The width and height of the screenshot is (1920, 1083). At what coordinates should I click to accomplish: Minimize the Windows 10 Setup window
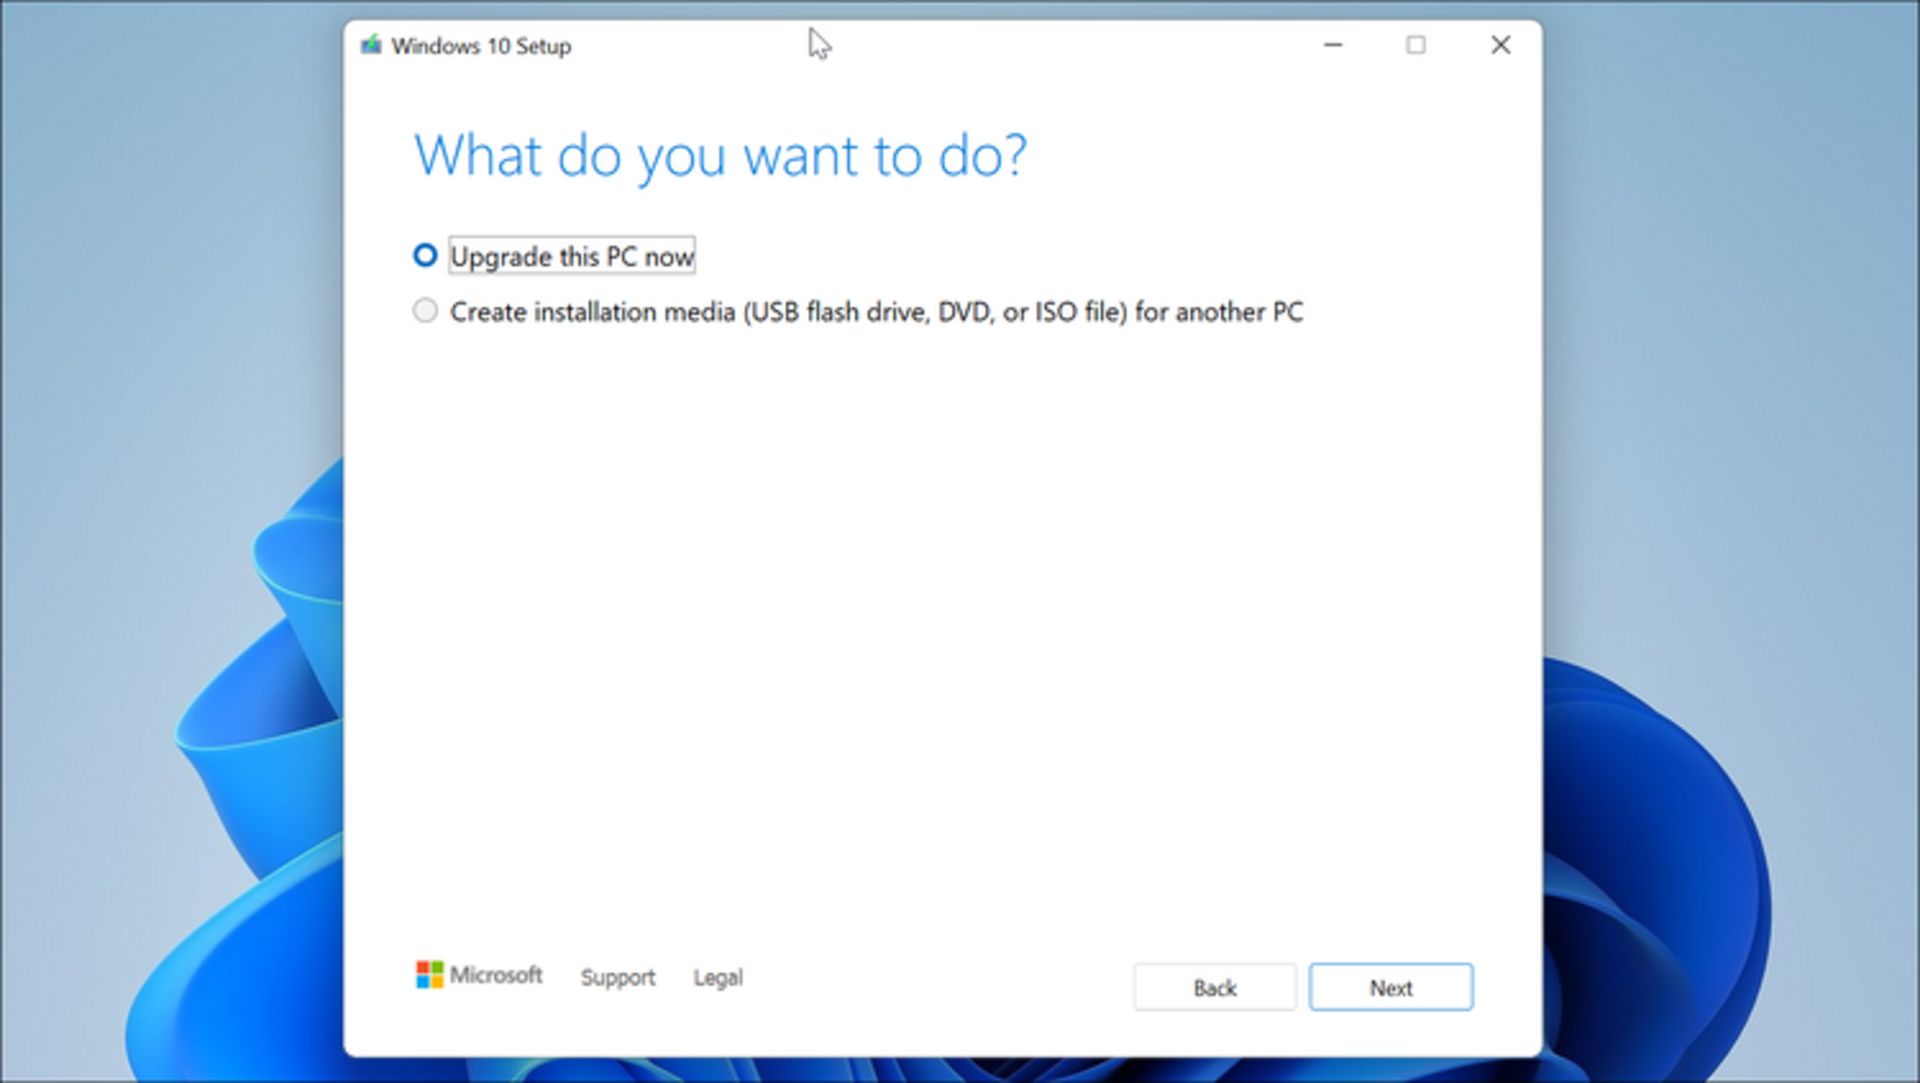(x=1332, y=45)
